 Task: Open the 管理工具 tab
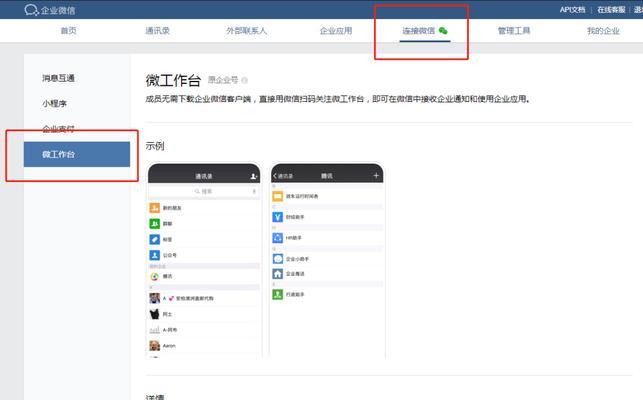514,31
